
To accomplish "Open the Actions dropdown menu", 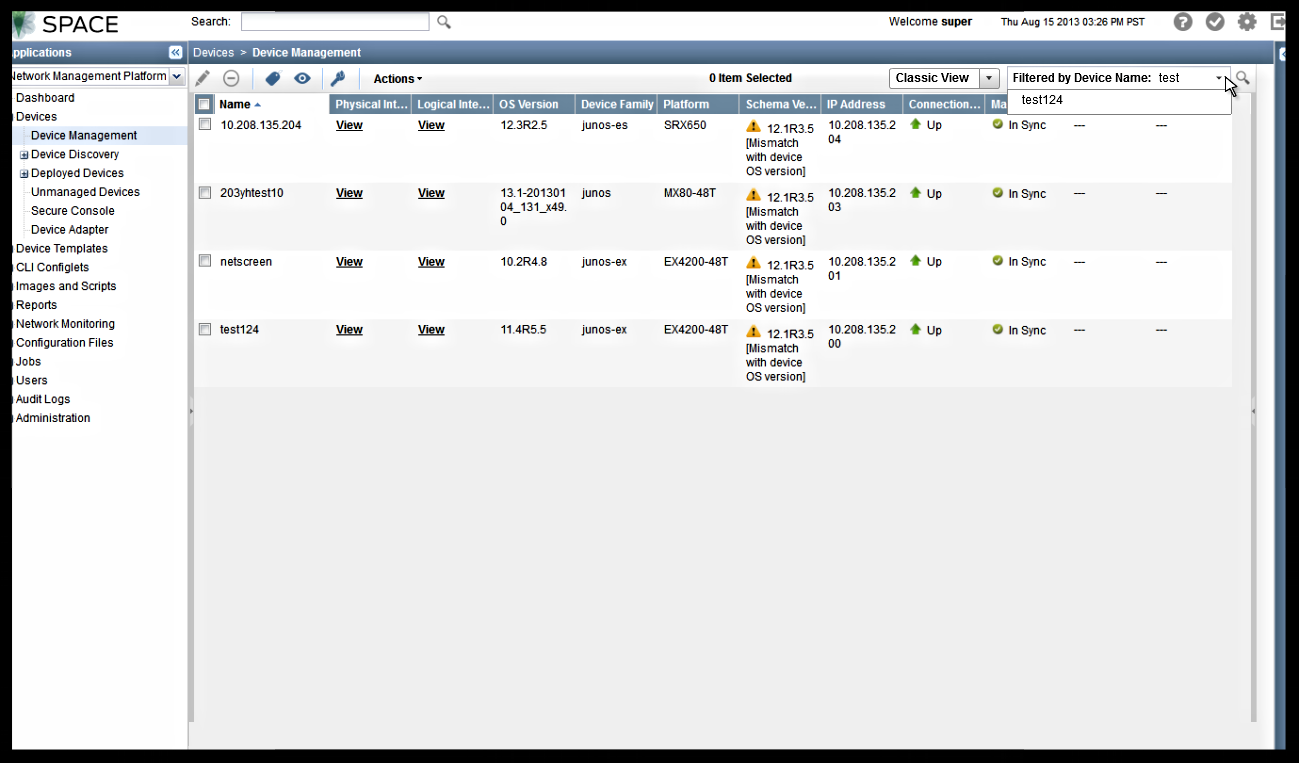I will click(x=397, y=79).
